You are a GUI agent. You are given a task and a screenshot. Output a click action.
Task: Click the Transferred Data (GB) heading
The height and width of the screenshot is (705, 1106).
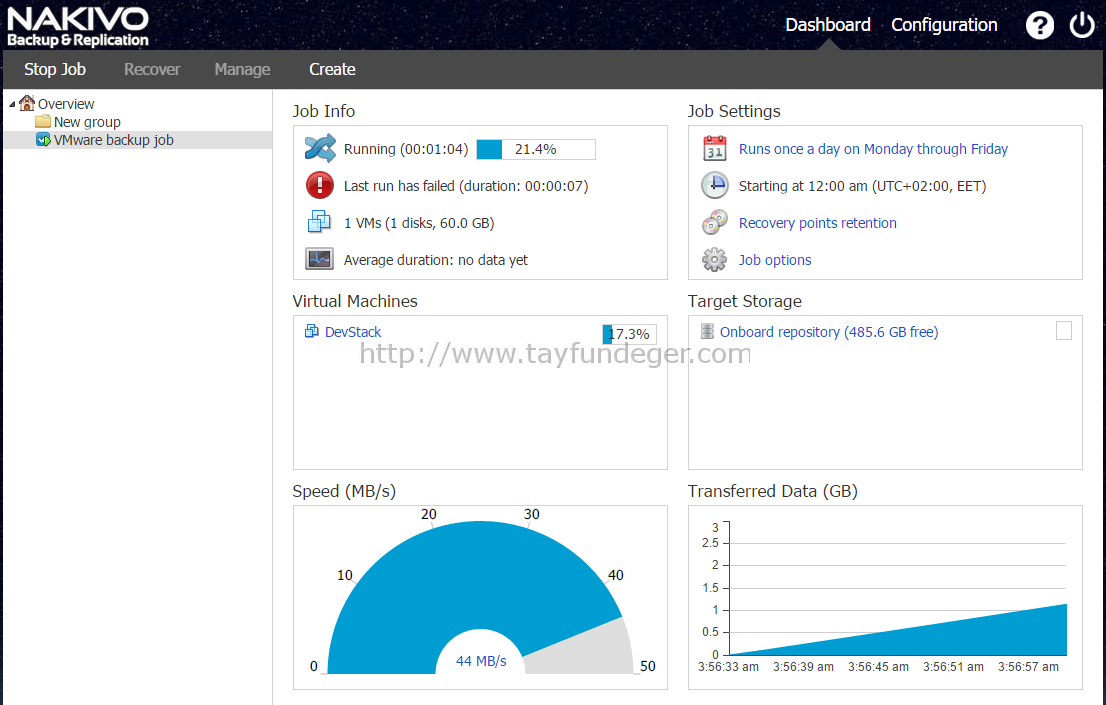[772, 490]
